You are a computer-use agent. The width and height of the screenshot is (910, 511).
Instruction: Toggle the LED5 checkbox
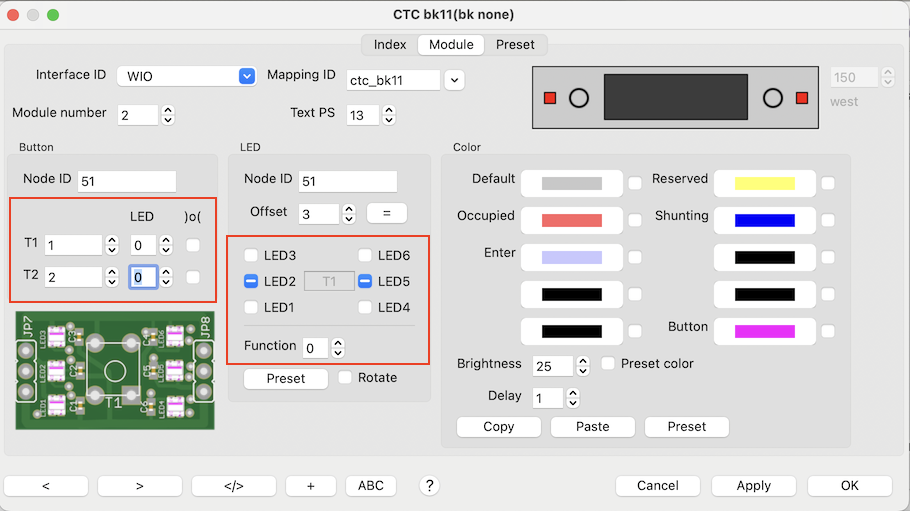pyautogui.click(x=365, y=282)
